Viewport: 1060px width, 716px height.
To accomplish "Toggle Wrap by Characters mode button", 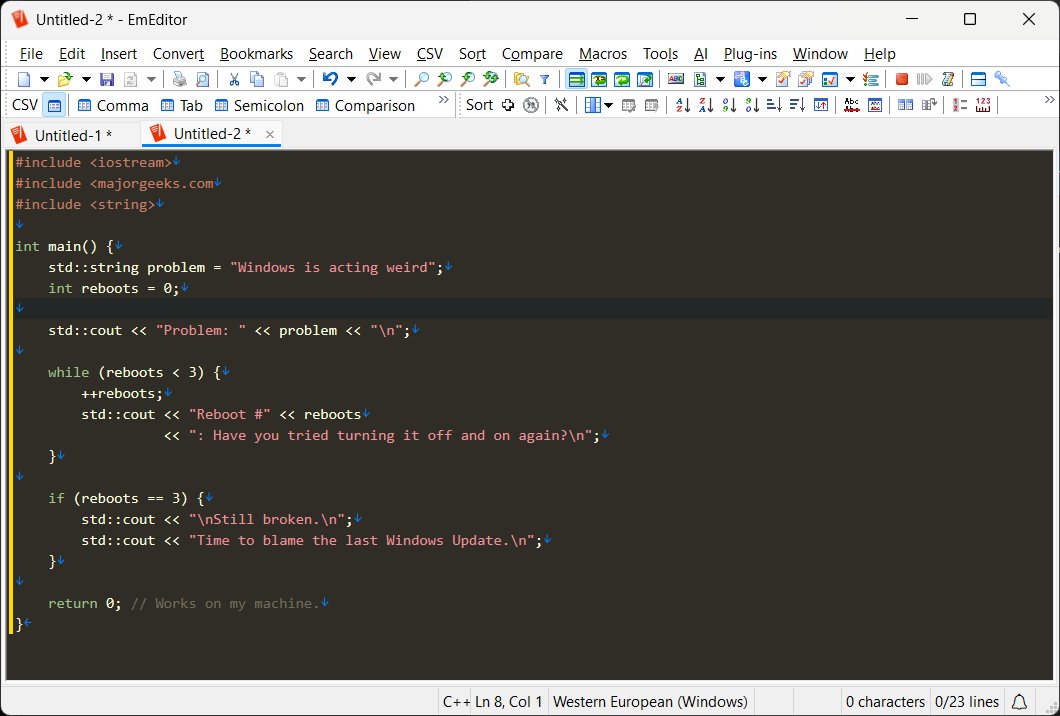I will pos(599,79).
